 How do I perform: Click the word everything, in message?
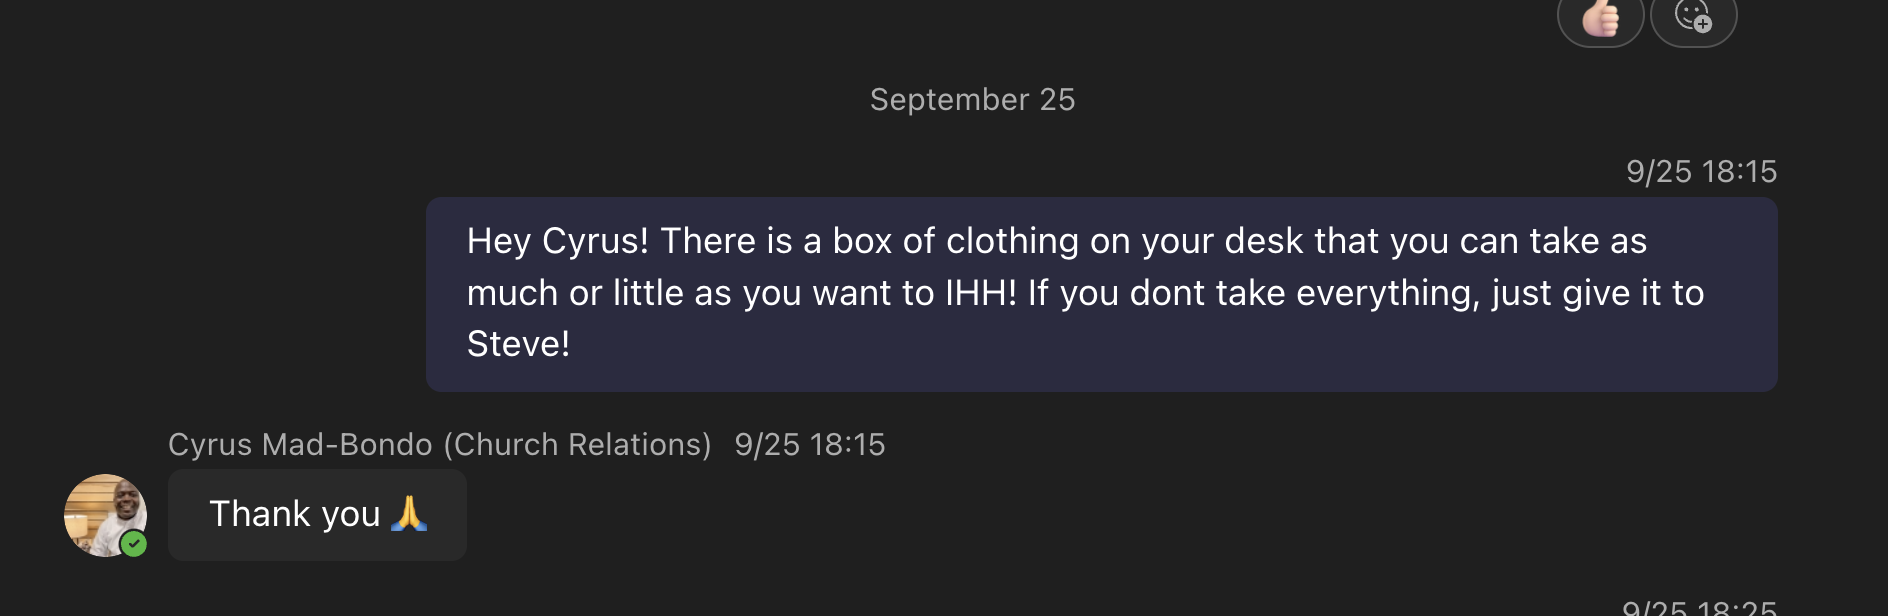tap(1388, 293)
